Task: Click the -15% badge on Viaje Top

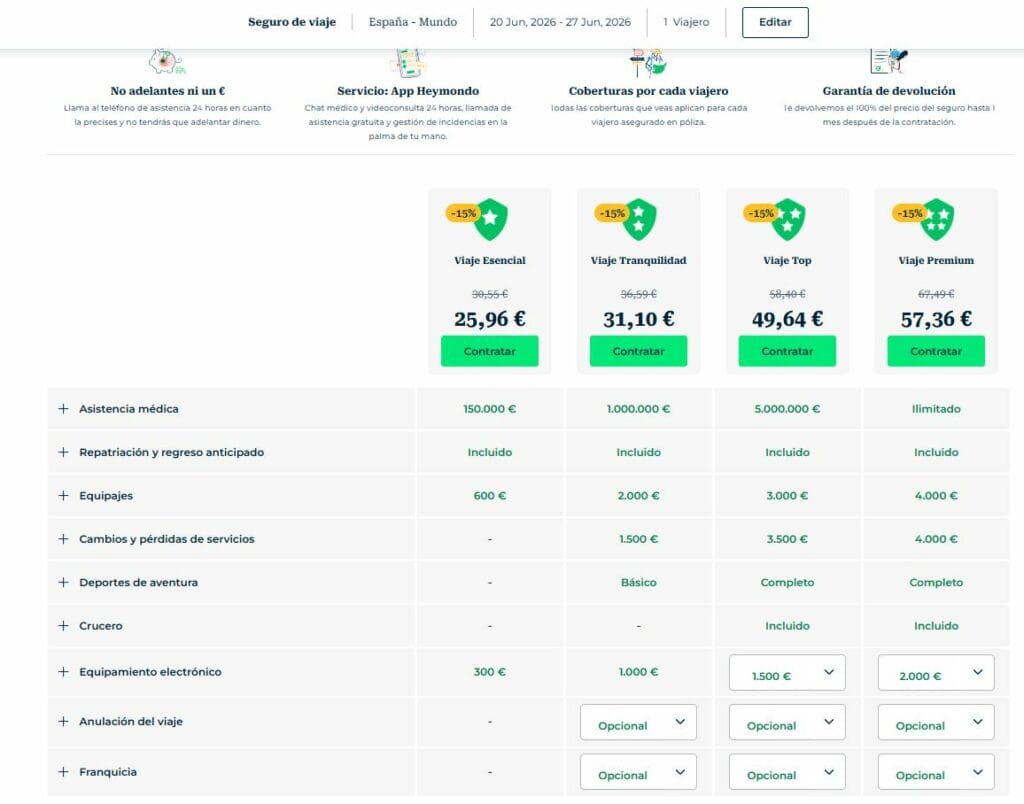Action: [760, 214]
